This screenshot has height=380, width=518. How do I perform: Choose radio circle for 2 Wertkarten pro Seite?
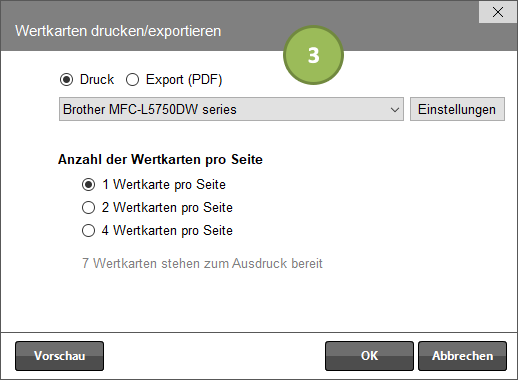pos(88,207)
